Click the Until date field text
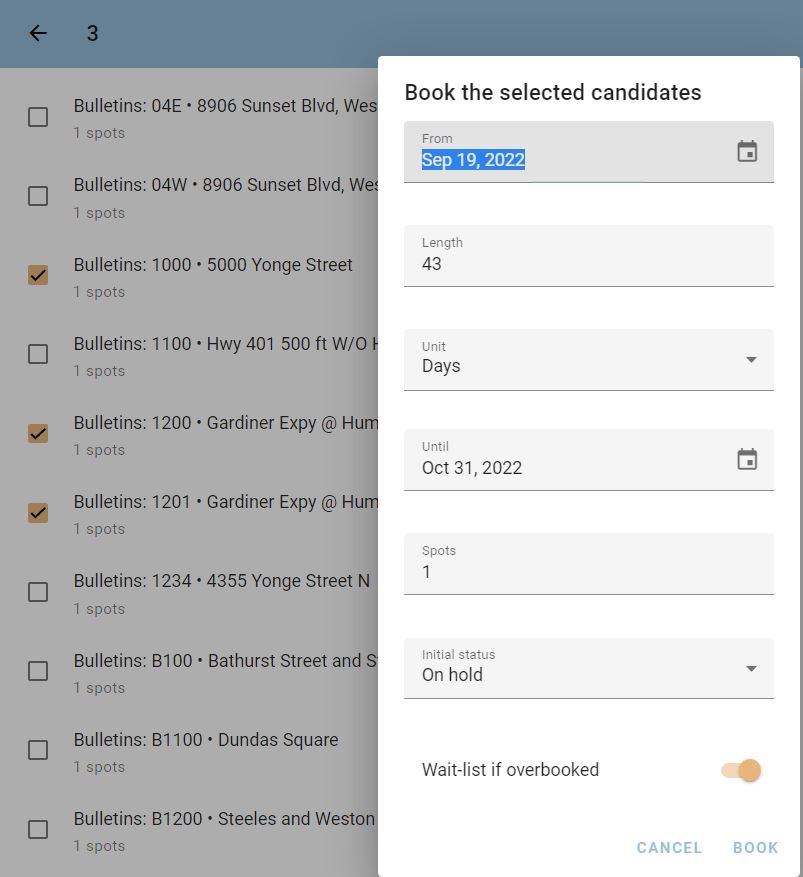Image resolution: width=803 pixels, height=877 pixels. tap(472, 468)
